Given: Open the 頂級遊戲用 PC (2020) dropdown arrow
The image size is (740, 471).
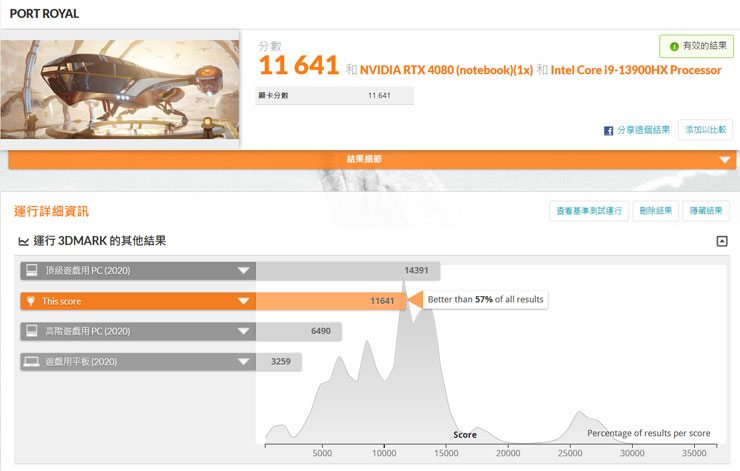Looking at the screenshot, I should click(x=243, y=271).
